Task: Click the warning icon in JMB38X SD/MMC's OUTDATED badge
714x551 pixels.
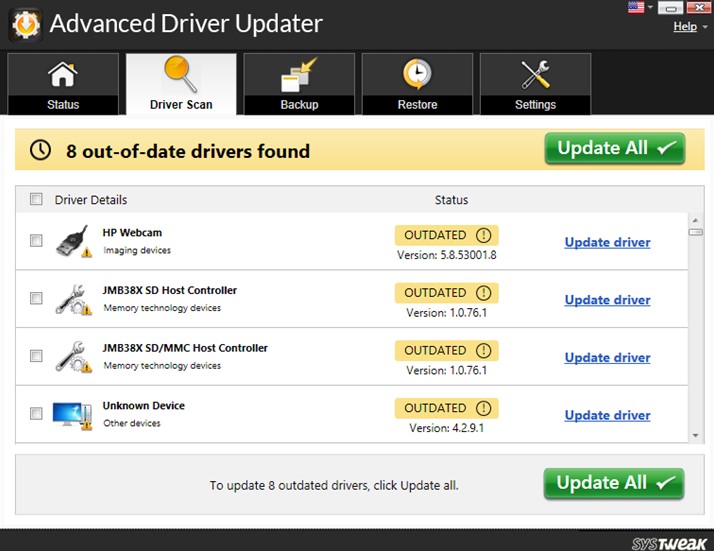Action: pos(483,351)
